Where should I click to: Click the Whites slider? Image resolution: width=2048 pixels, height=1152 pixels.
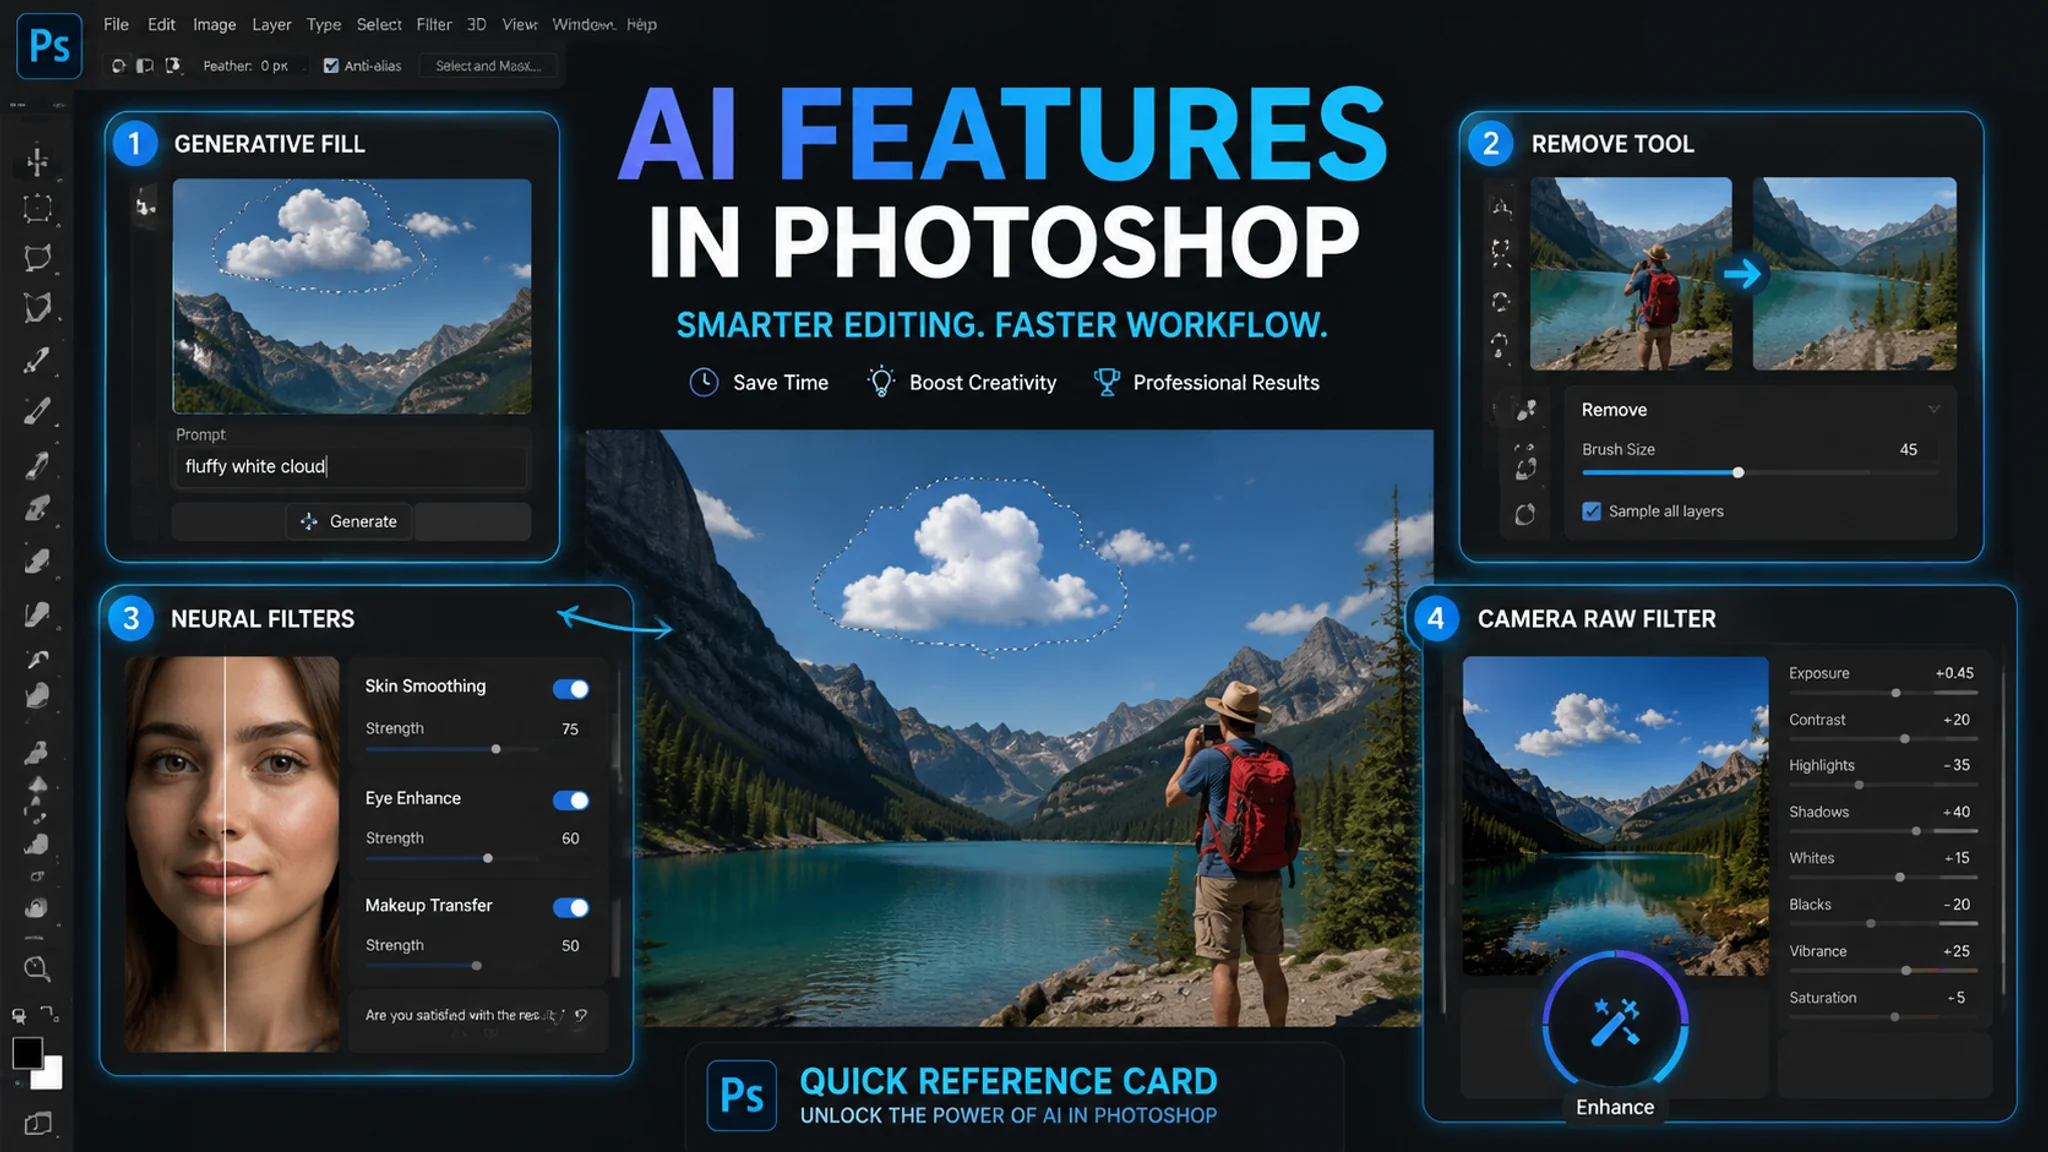point(1883,877)
